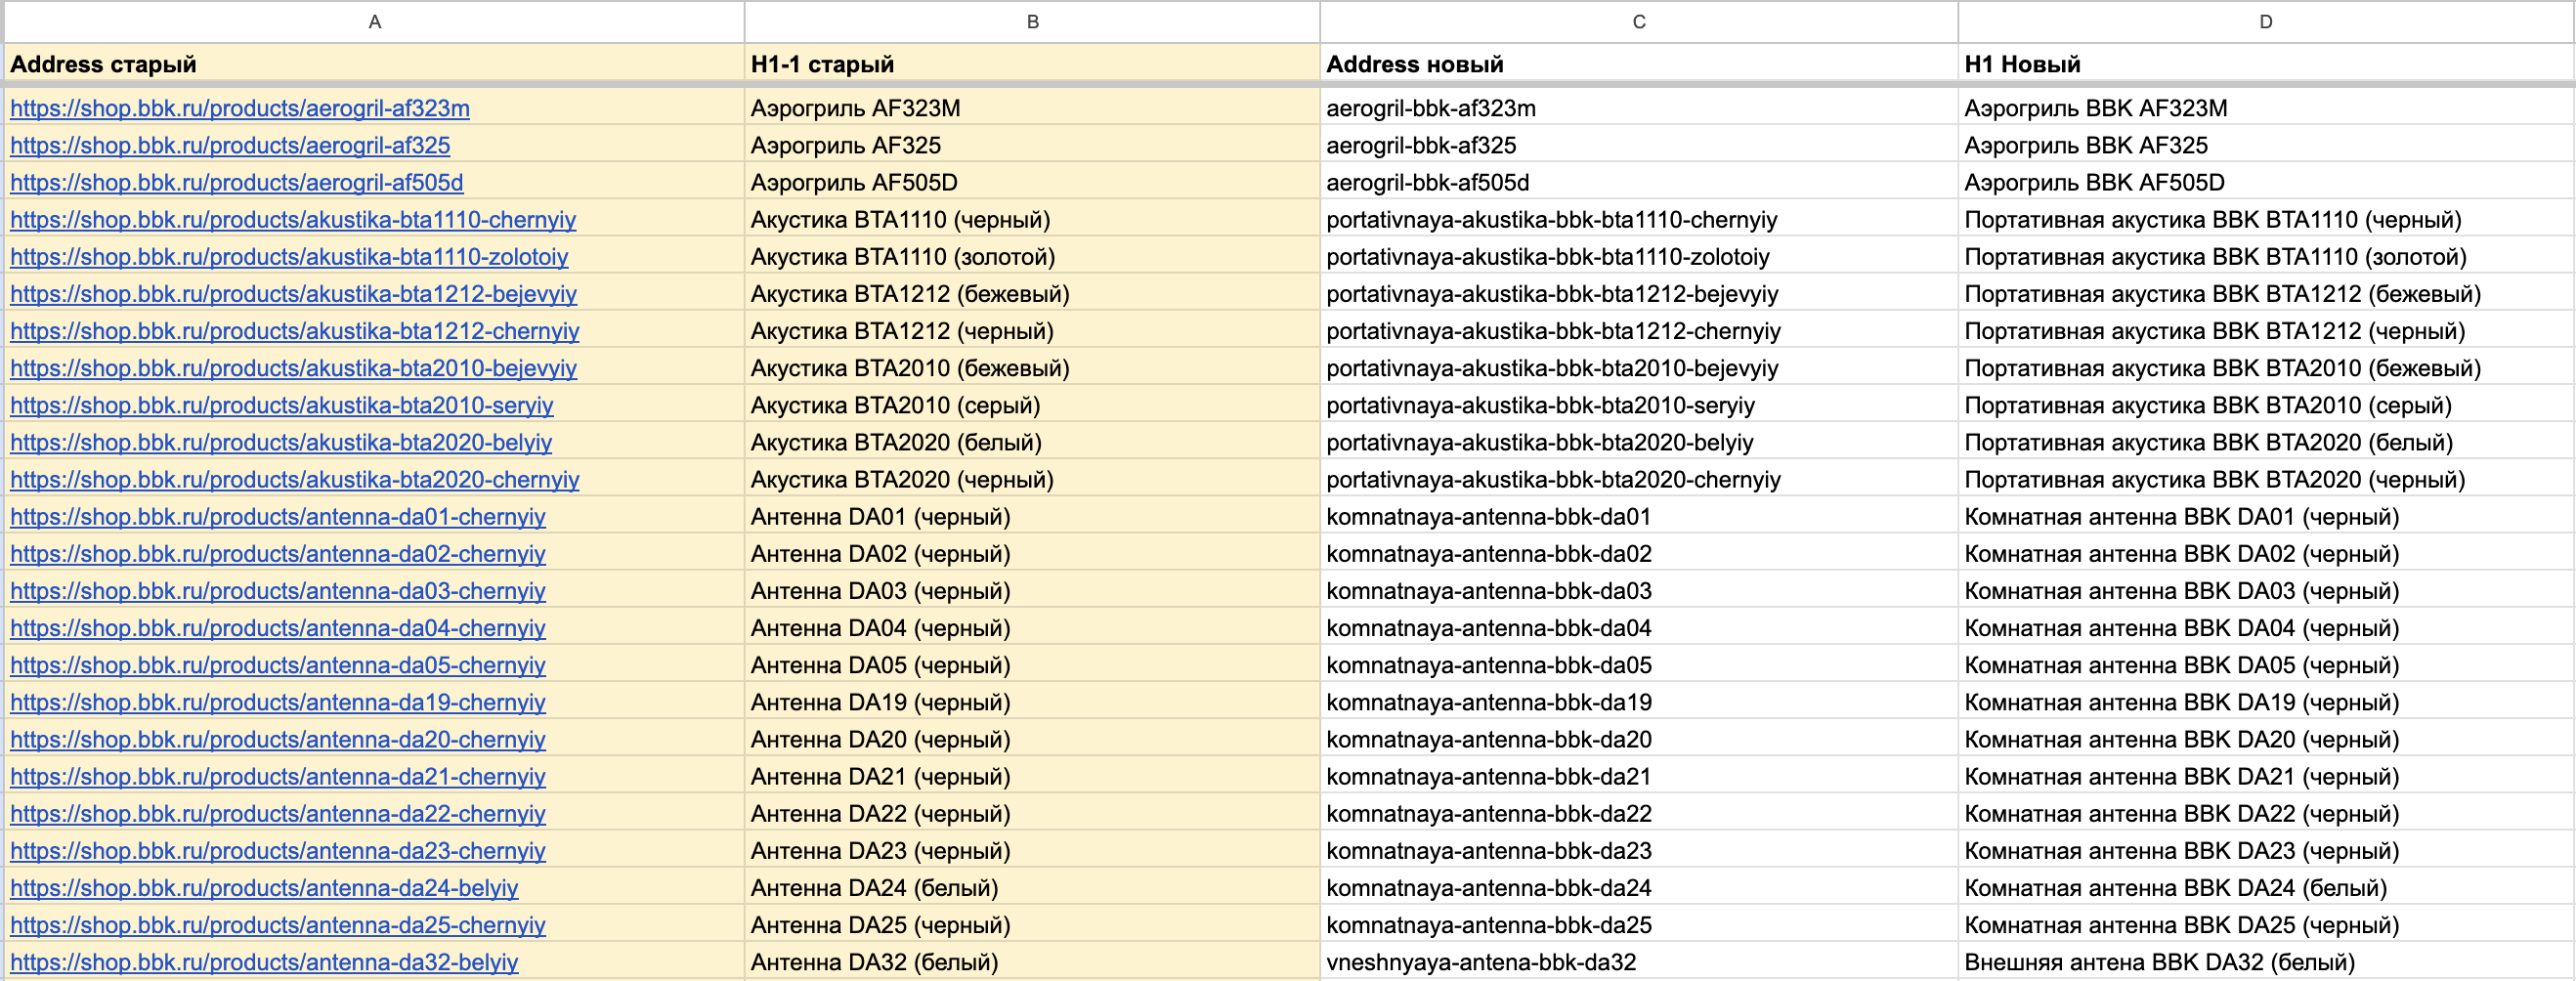Select column C header
The width and height of the screenshot is (2576, 981).
(x=1639, y=21)
